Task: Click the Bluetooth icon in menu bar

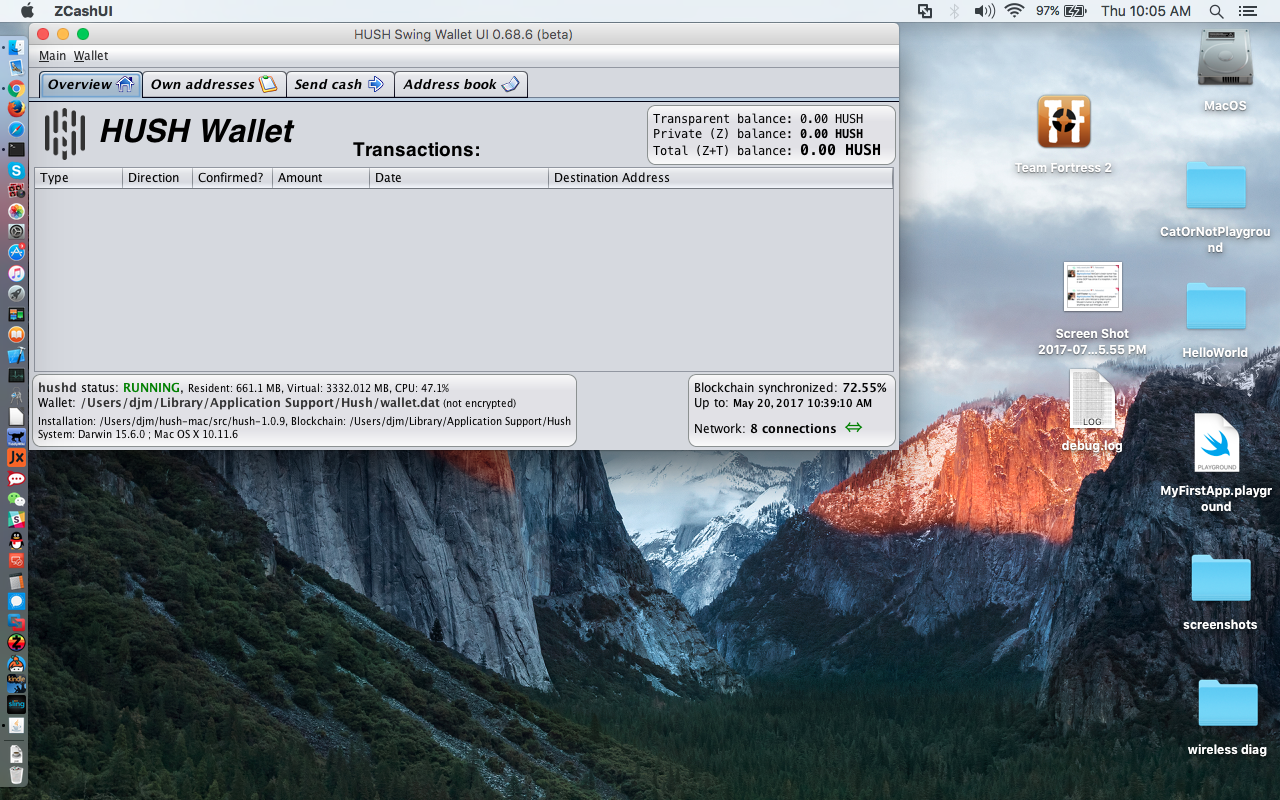Action: [954, 11]
